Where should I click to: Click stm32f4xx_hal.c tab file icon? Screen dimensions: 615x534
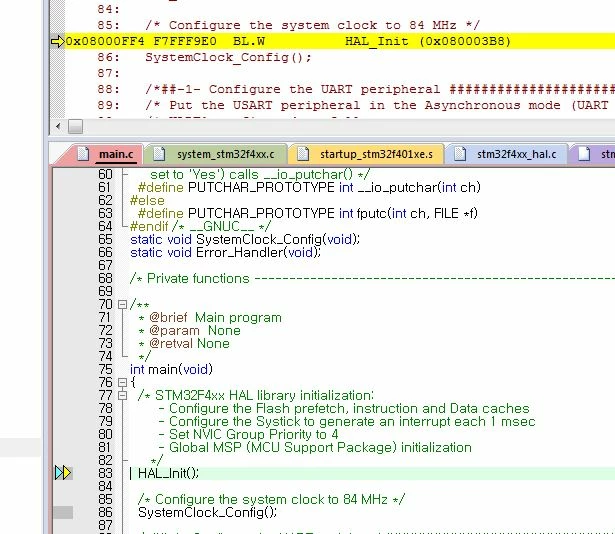pos(460,154)
